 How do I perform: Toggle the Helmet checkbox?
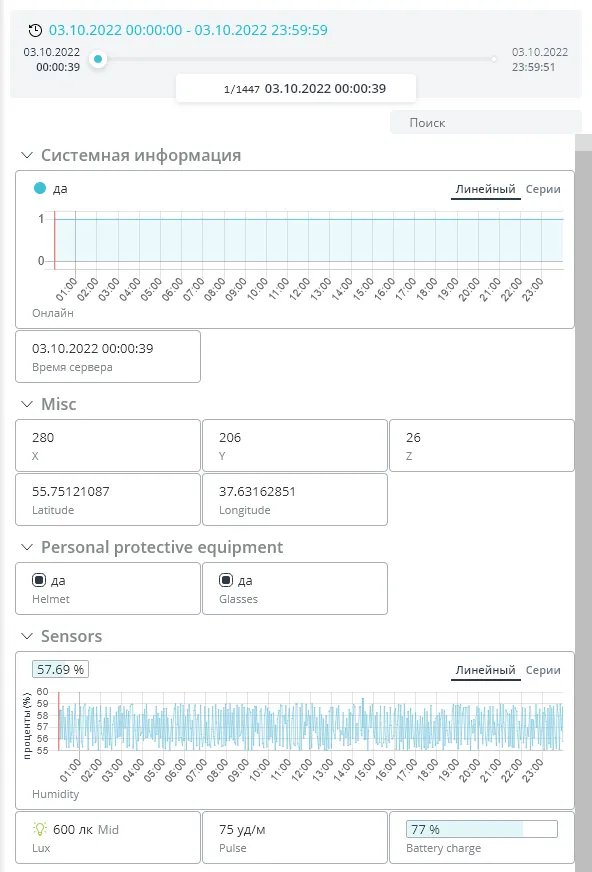pyautogui.click(x=39, y=580)
